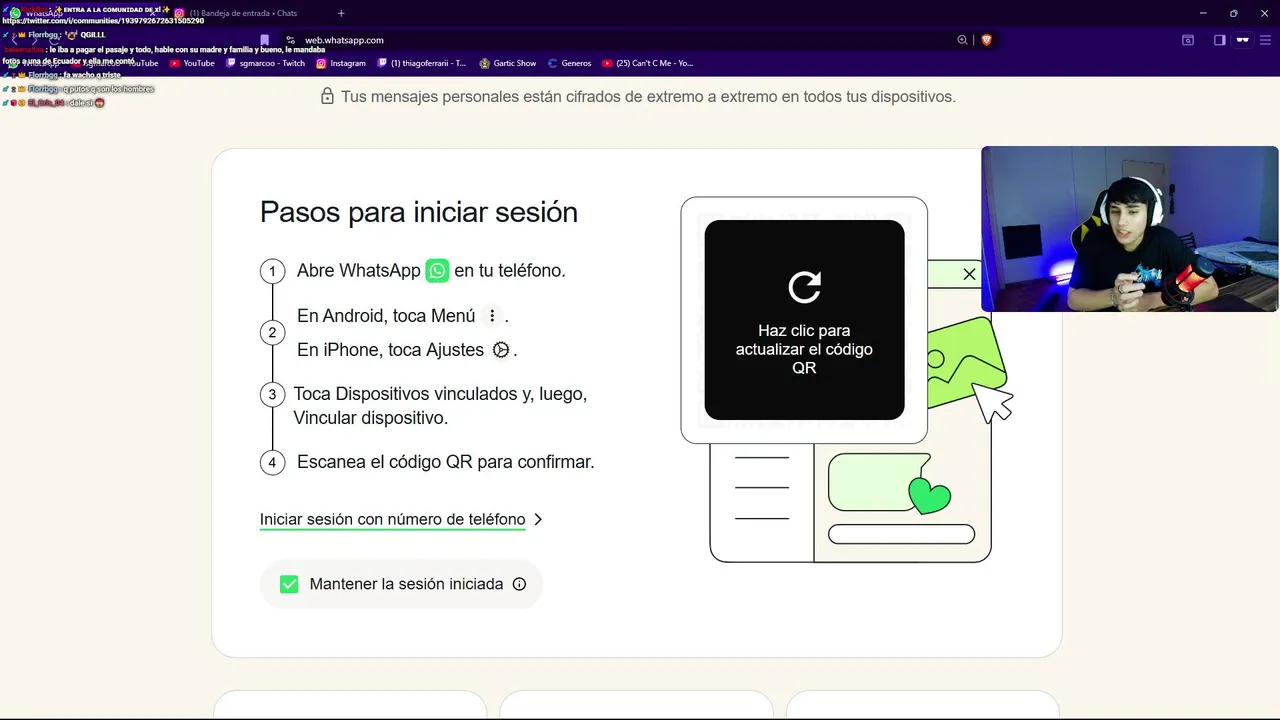Toggle the browser sidebar panel icon
The height and width of the screenshot is (720, 1280).
pyautogui.click(x=1220, y=40)
